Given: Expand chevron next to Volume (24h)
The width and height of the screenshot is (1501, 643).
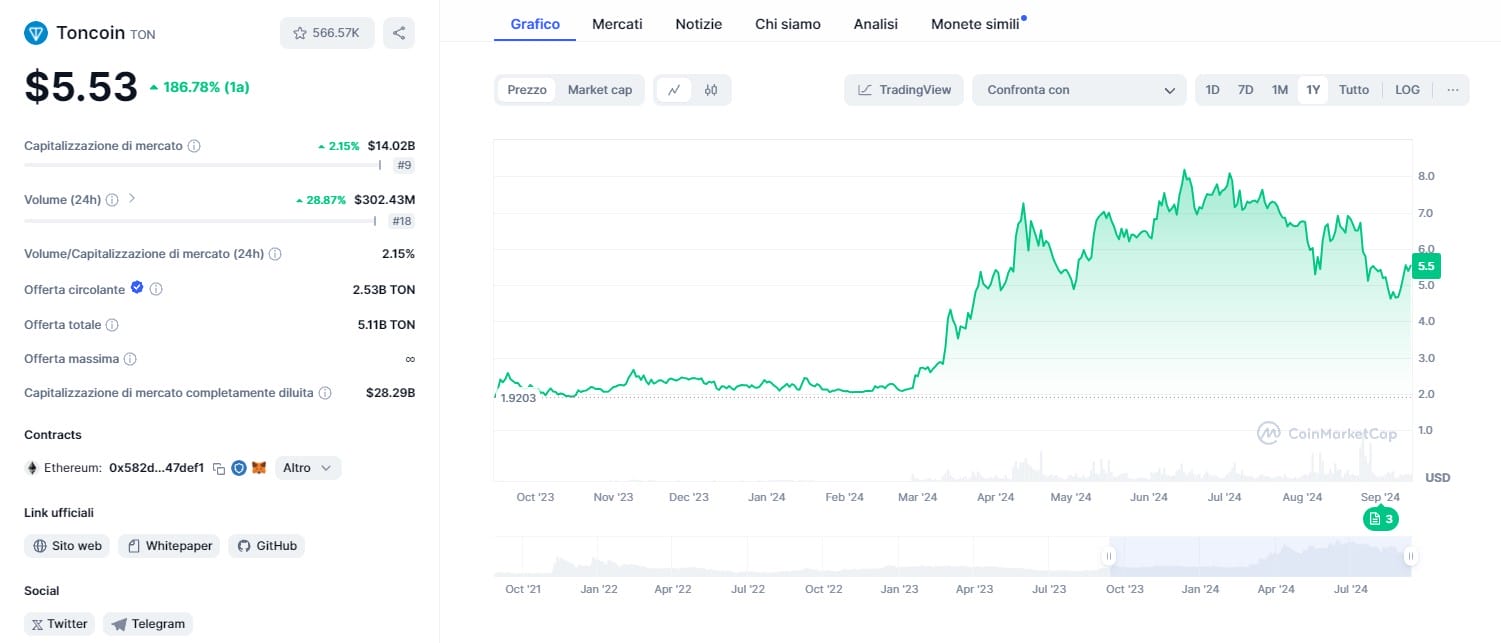Looking at the screenshot, I should [x=132, y=199].
